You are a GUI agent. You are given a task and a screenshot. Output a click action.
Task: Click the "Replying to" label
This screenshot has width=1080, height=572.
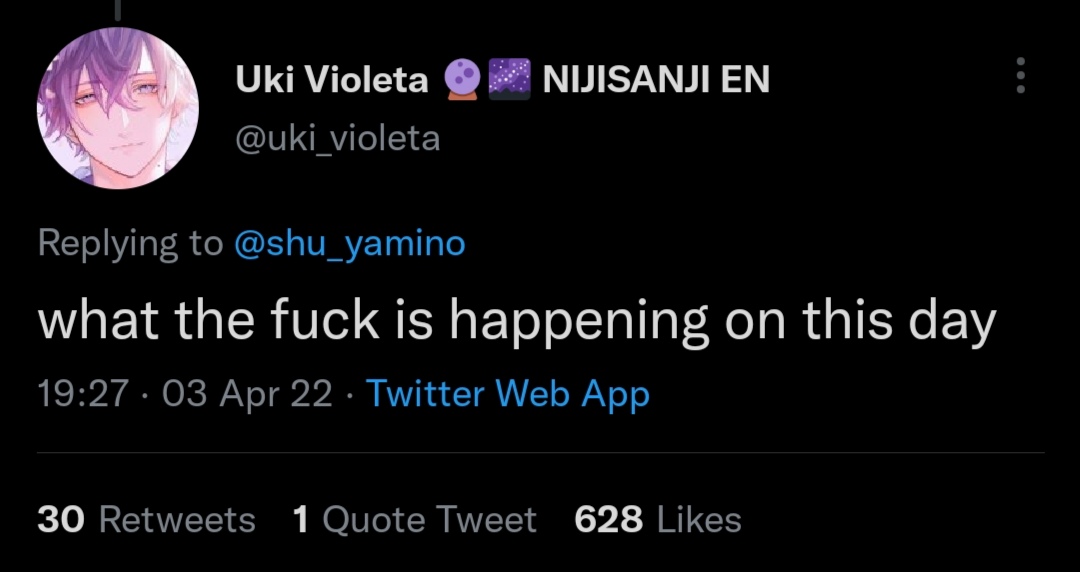(x=130, y=243)
